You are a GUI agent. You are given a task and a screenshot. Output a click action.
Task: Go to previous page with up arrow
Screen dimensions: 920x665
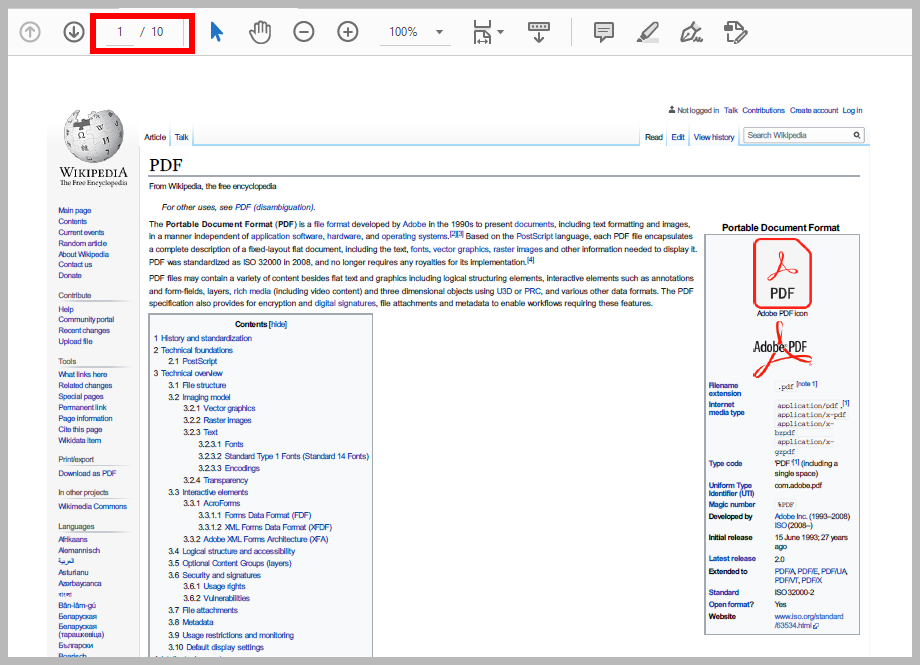(x=30, y=32)
